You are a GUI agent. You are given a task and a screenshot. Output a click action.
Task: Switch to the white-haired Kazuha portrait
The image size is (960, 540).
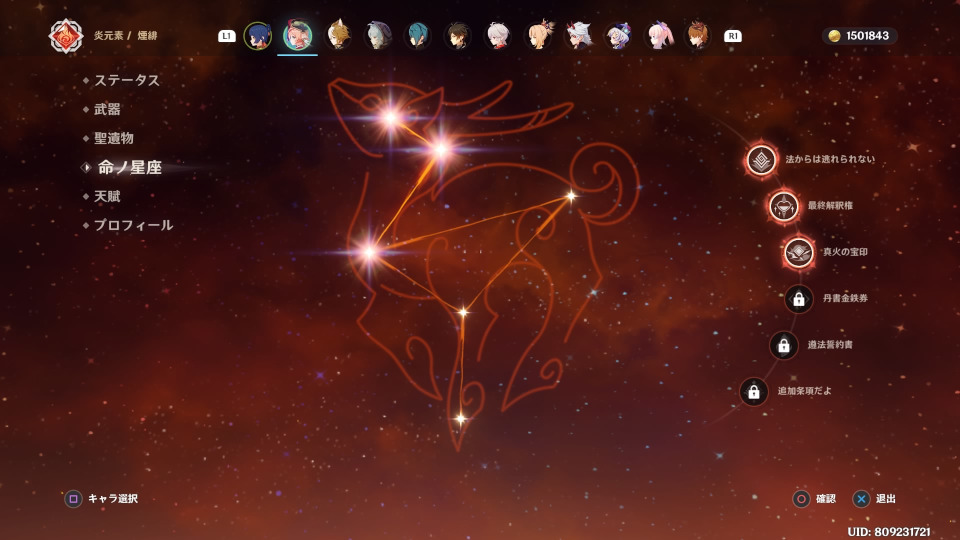(x=498, y=36)
